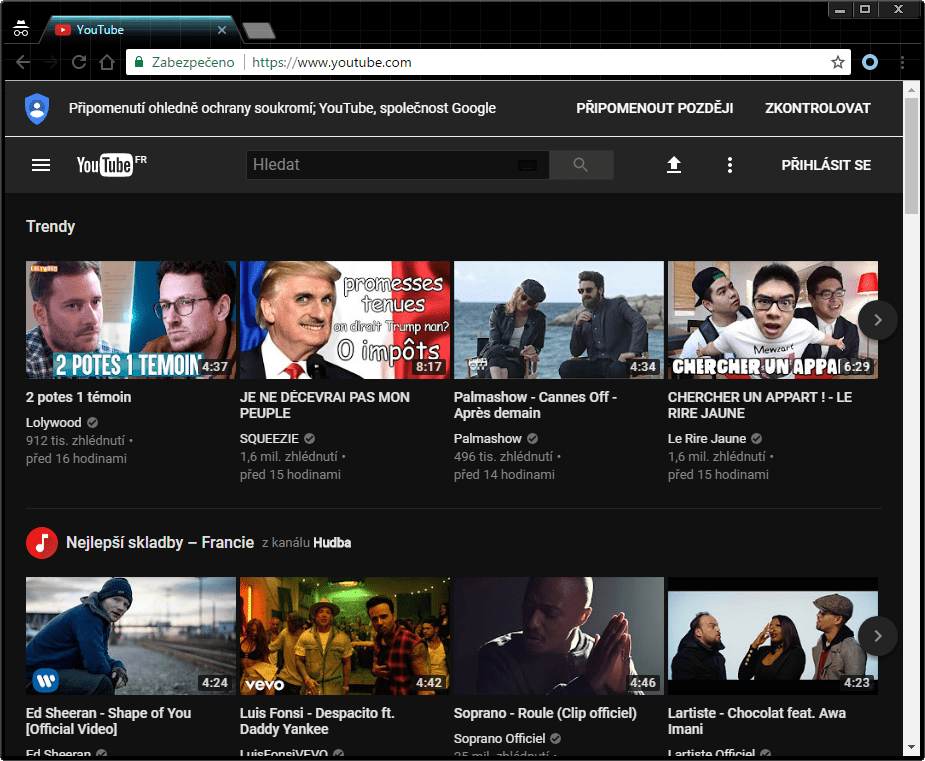This screenshot has width=925, height=761.
Task: Open Chrome's three-dot browser menu
Action: (902, 63)
